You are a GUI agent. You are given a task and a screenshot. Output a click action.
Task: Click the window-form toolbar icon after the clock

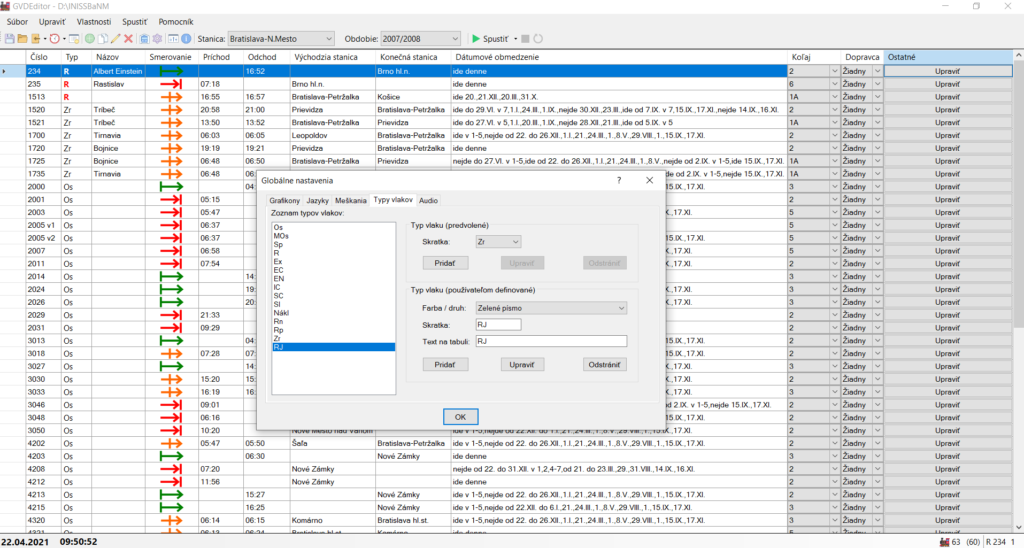74,39
